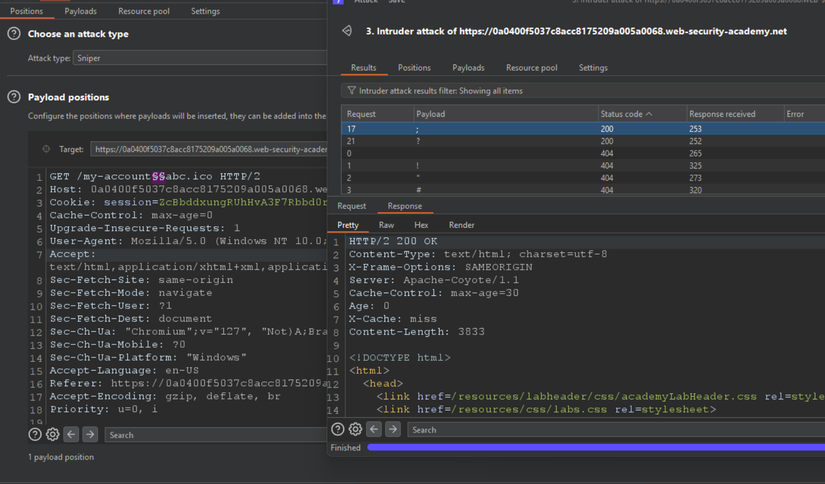Click the Cookie session value in request
This screenshot has height=484, width=825.
243,202
